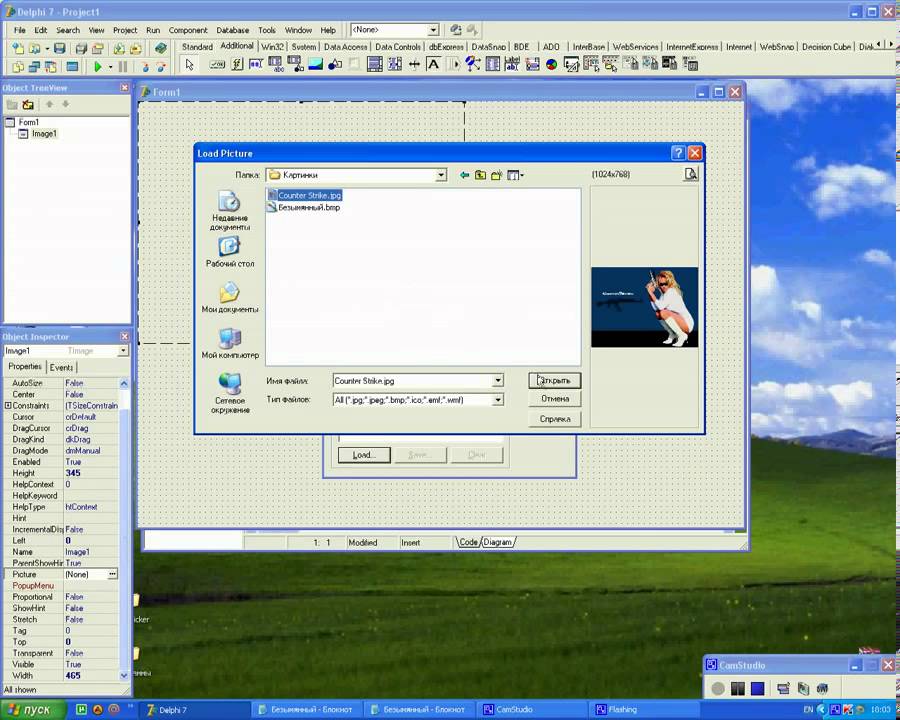Switch to the Standard palette tab
The height and width of the screenshot is (720, 900).
(197, 47)
